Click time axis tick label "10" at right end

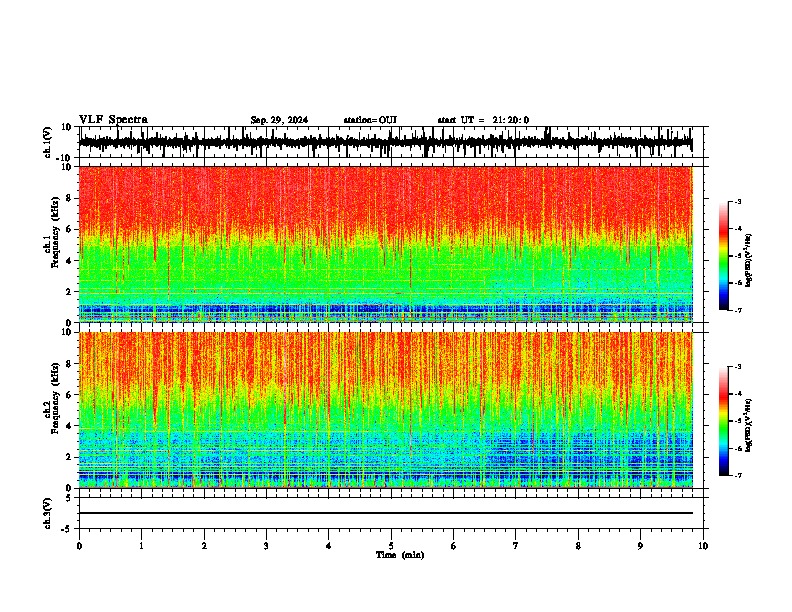click(x=703, y=546)
